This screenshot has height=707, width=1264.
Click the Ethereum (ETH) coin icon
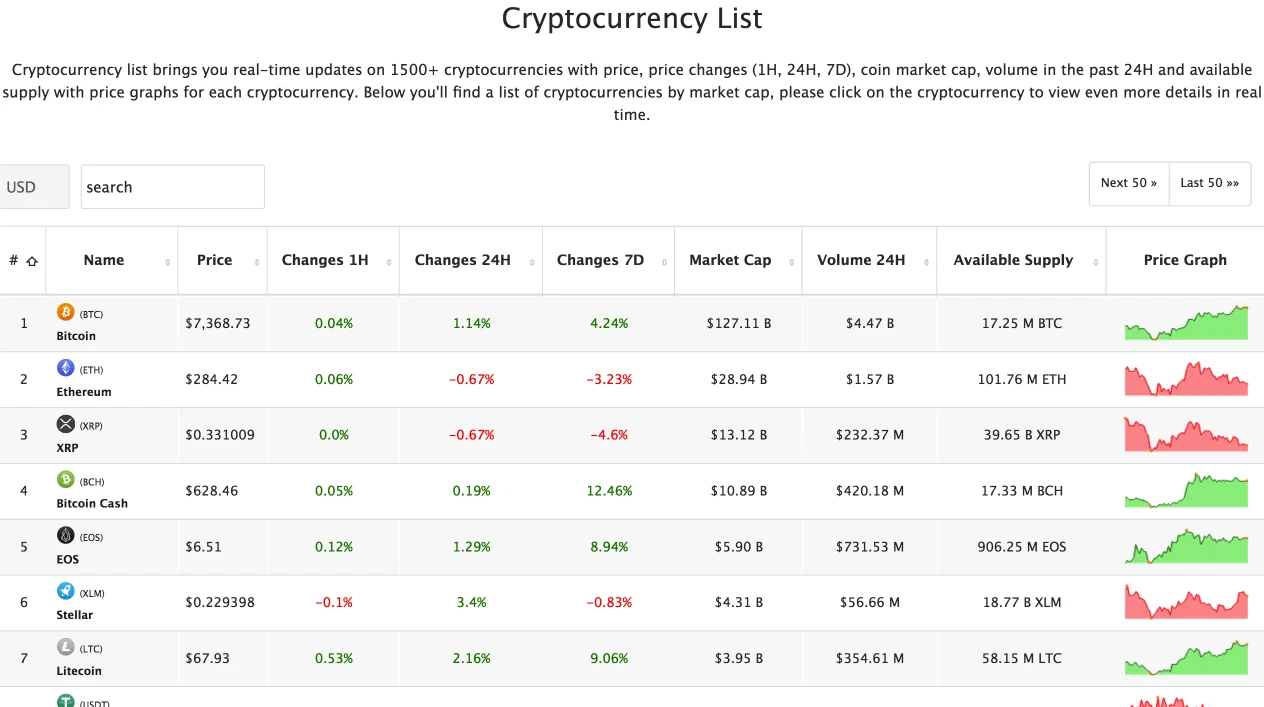click(x=66, y=368)
